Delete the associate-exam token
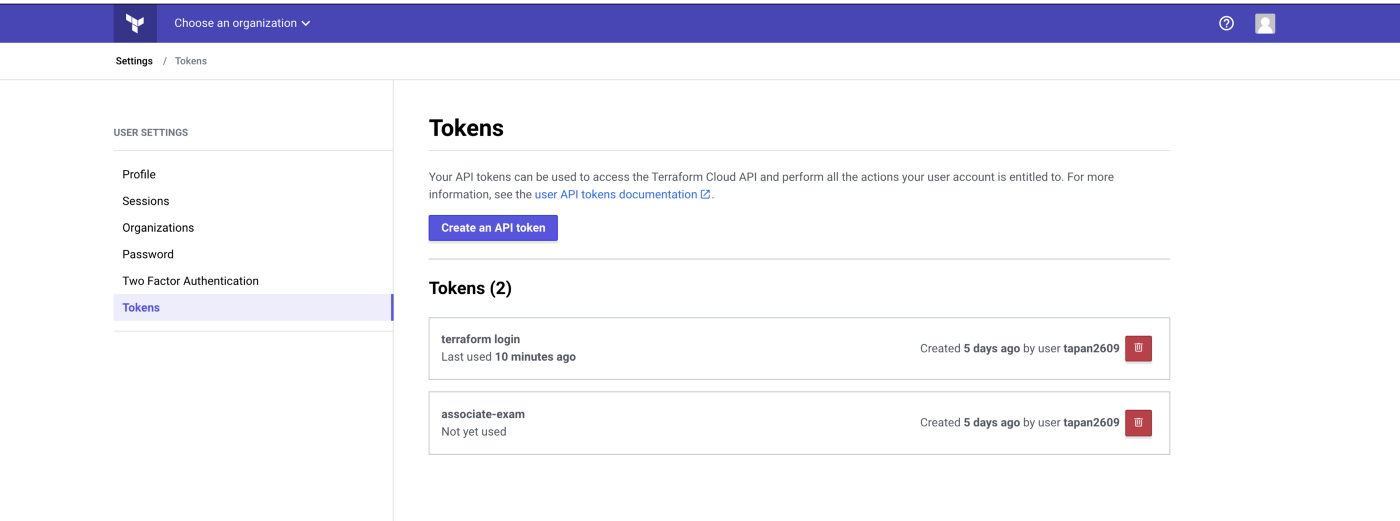The image size is (1400, 521). 1138,423
